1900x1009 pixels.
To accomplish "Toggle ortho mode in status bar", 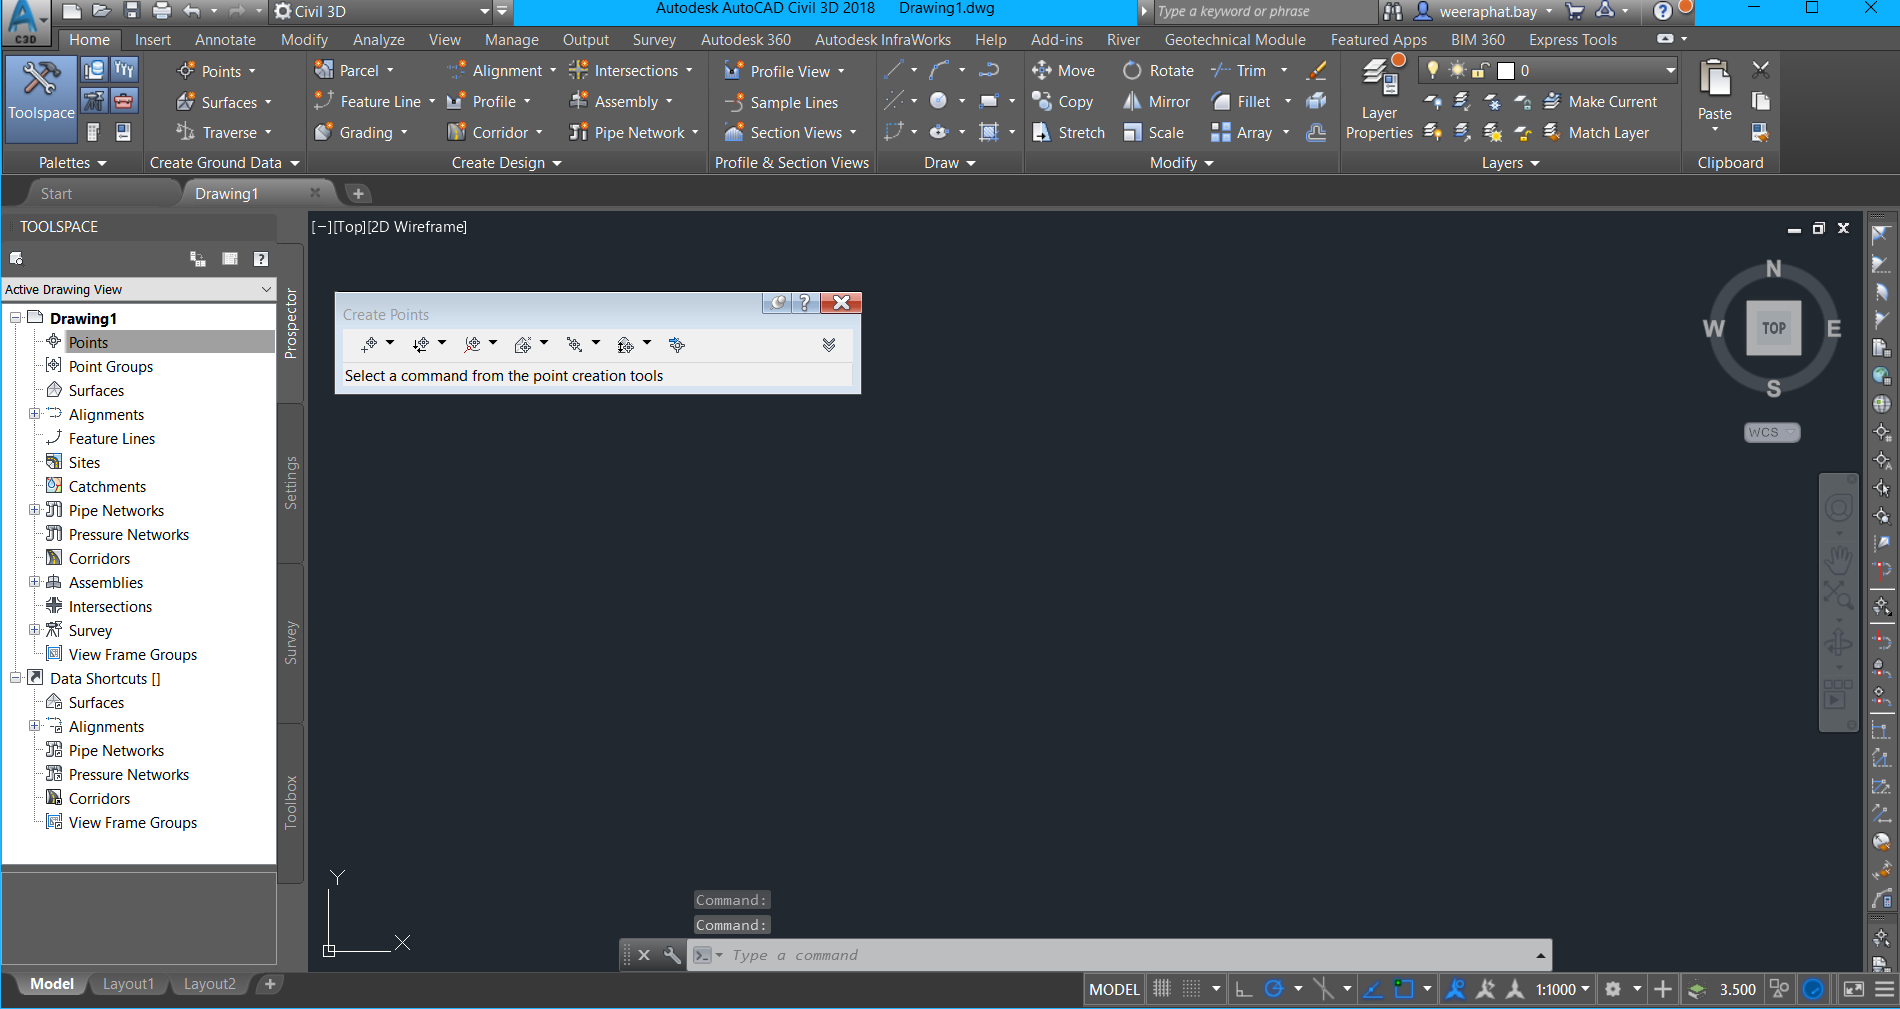I will pos(1243,989).
